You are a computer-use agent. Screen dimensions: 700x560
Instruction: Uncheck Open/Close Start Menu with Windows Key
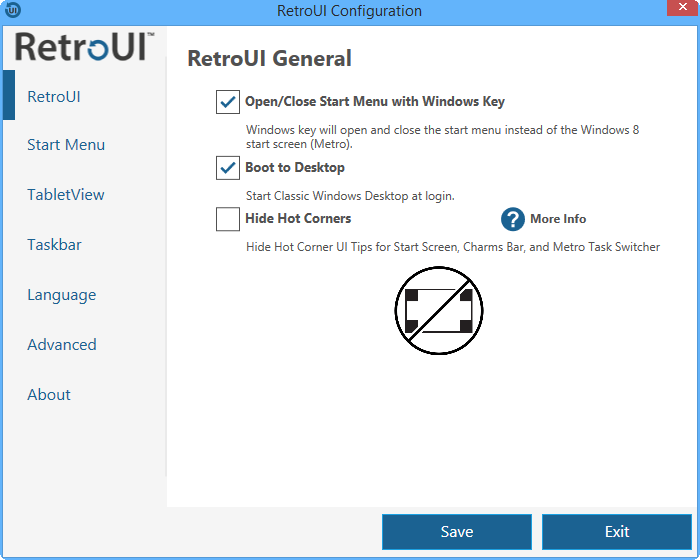[228, 102]
